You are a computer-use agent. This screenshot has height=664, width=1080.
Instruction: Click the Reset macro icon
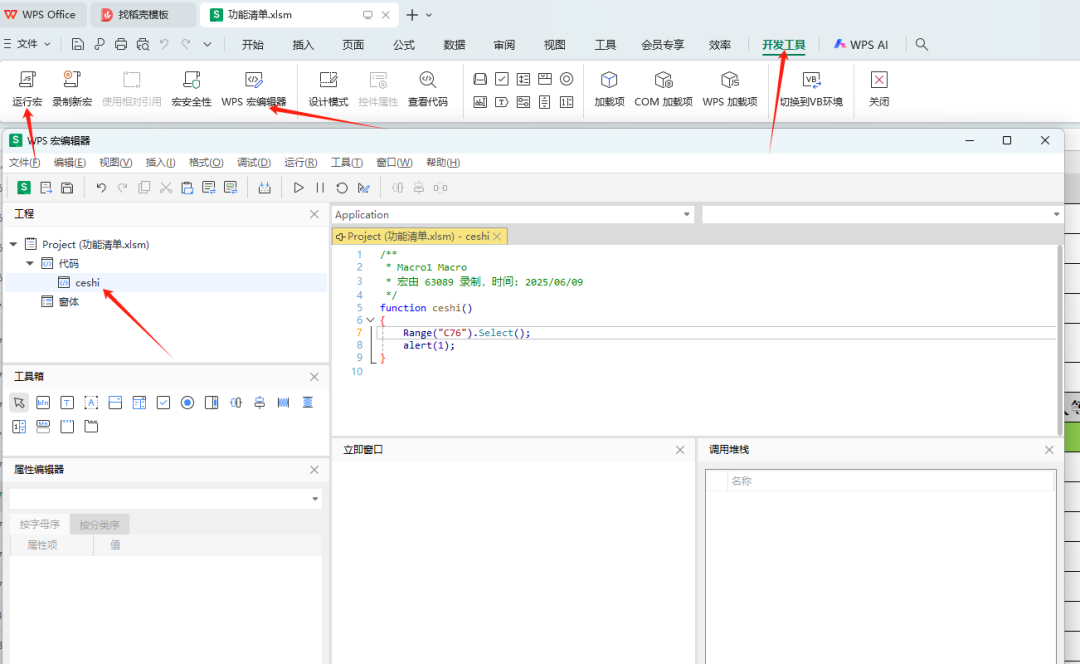click(x=342, y=187)
